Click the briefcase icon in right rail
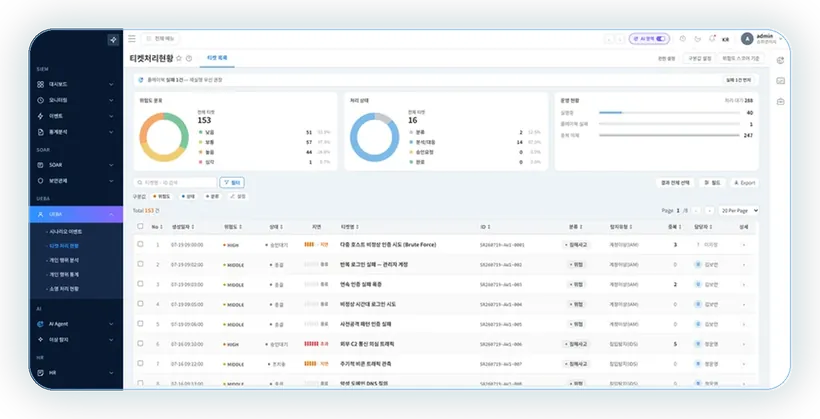The image size is (820, 419). pos(780,101)
